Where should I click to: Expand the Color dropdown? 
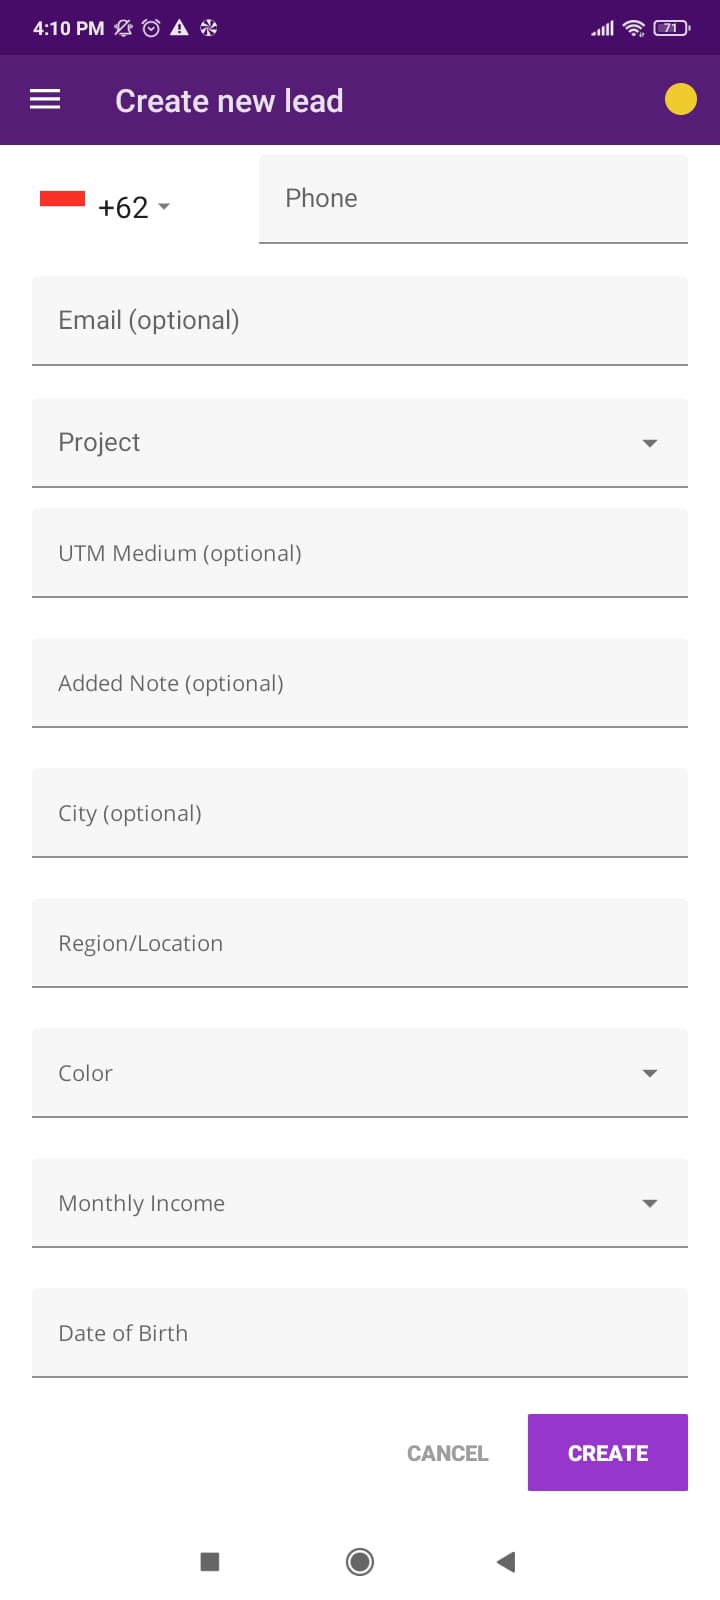pyautogui.click(x=360, y=1073)
